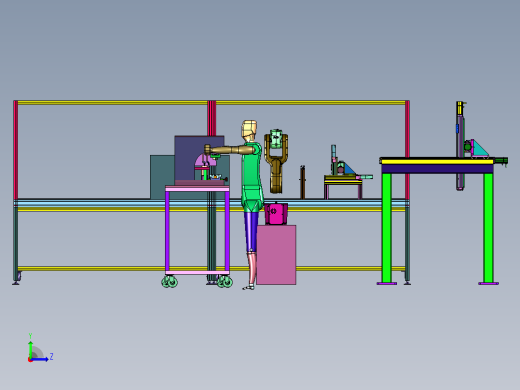Viewport: 520px width, 390px height.
Task: Click the mannequin's blue-purple thigh
Action: [x=251, y=232]
